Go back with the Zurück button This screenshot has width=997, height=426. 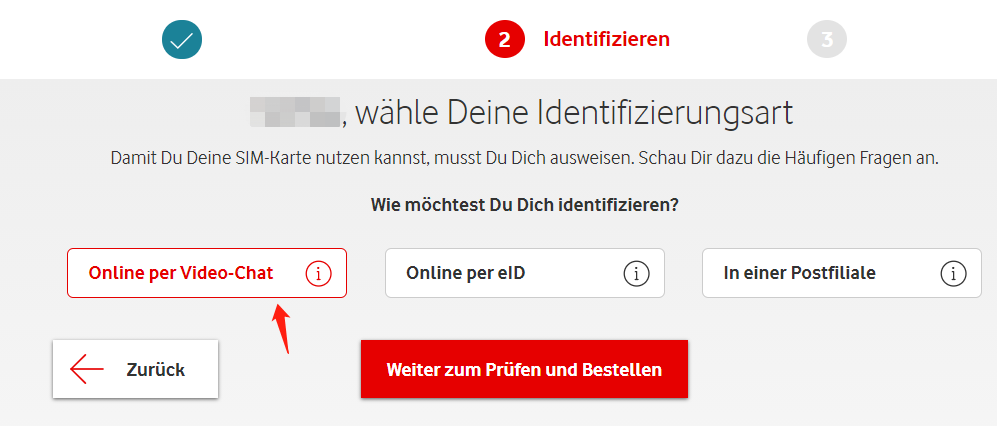point(135,369)
